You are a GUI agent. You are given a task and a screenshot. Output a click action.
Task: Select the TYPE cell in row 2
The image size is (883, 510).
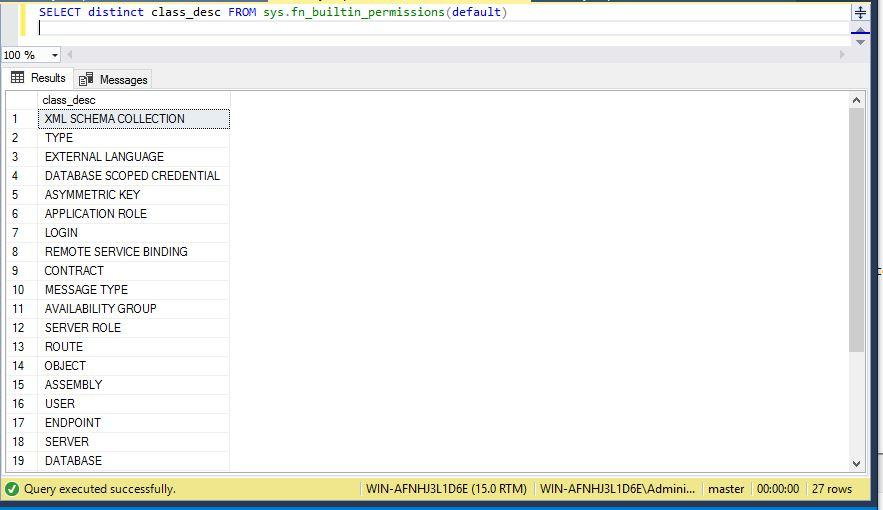(x=133, y=138)
